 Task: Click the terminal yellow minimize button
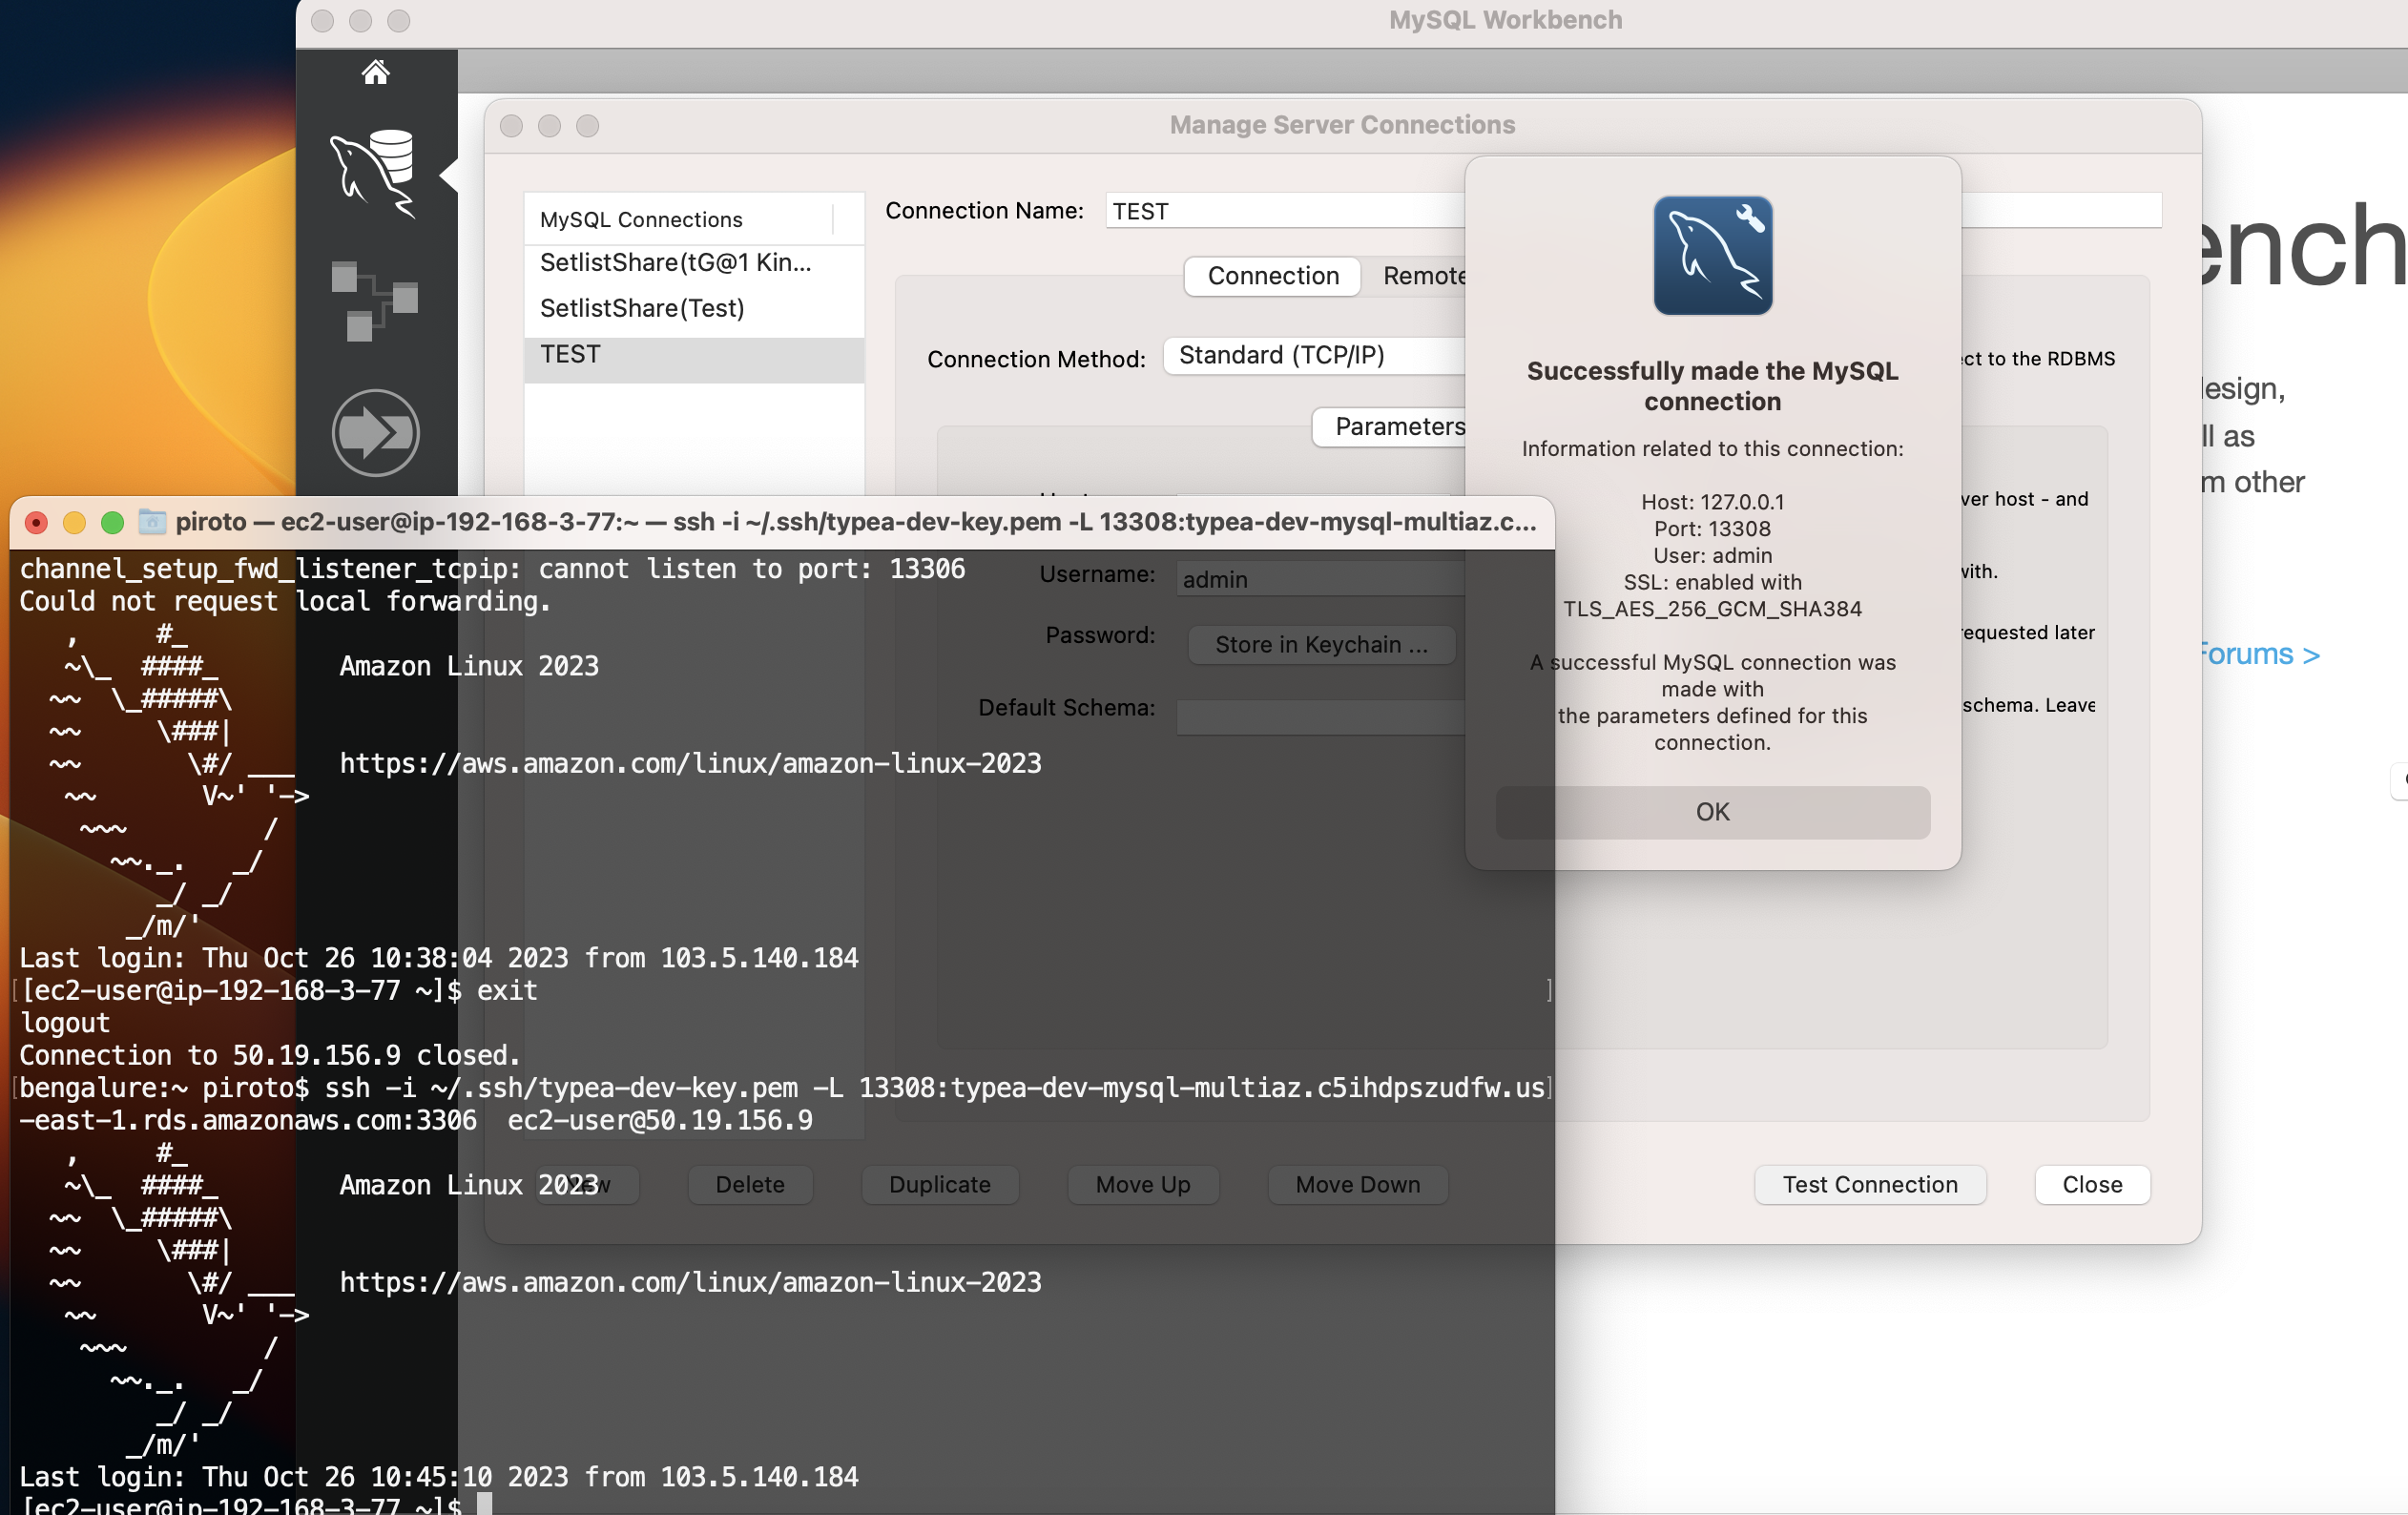tap(74, 522)
